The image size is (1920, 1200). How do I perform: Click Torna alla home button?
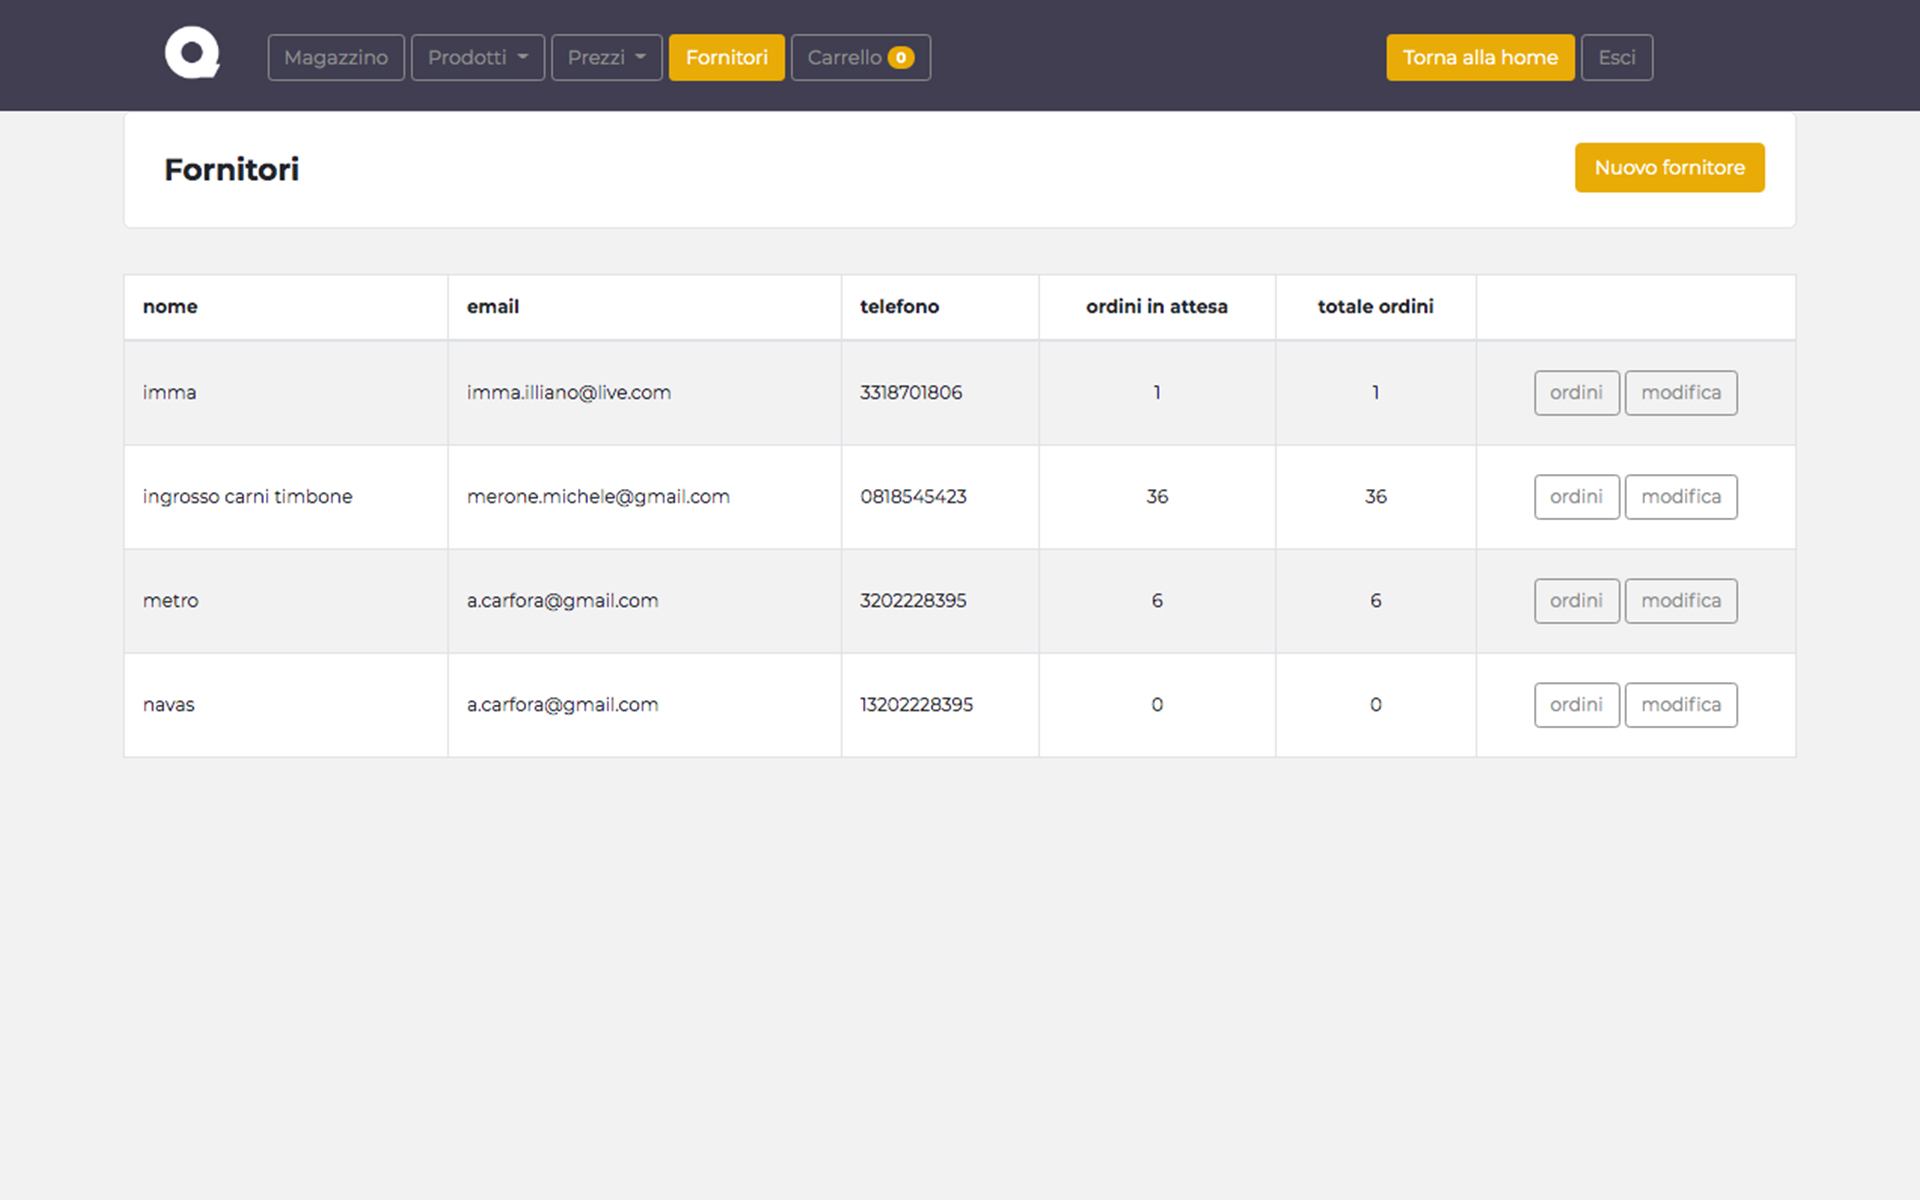click(1480, 58)
